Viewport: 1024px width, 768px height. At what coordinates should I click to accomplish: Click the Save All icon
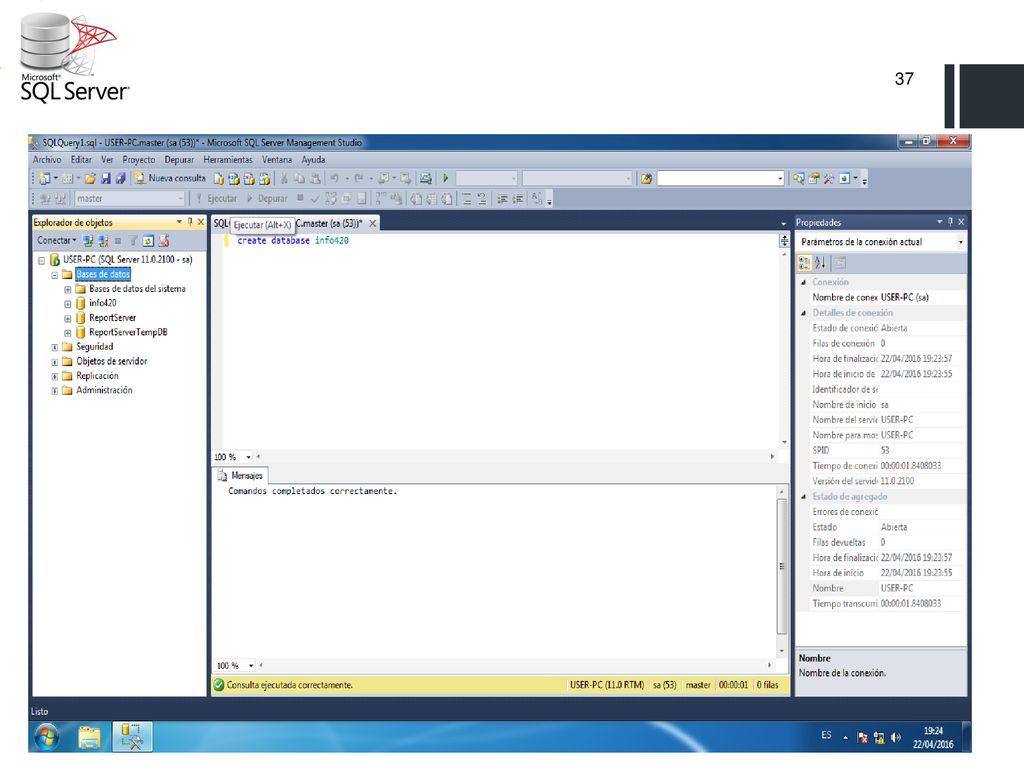pos(120,178)
